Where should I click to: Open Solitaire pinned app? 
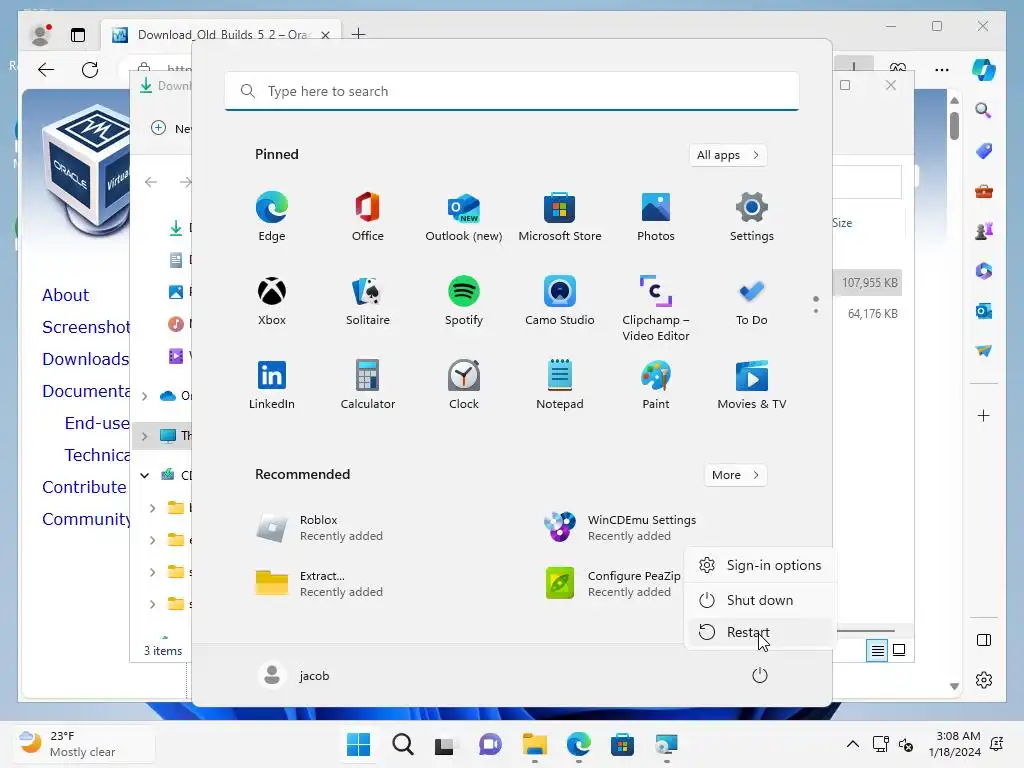coord(368,301)
